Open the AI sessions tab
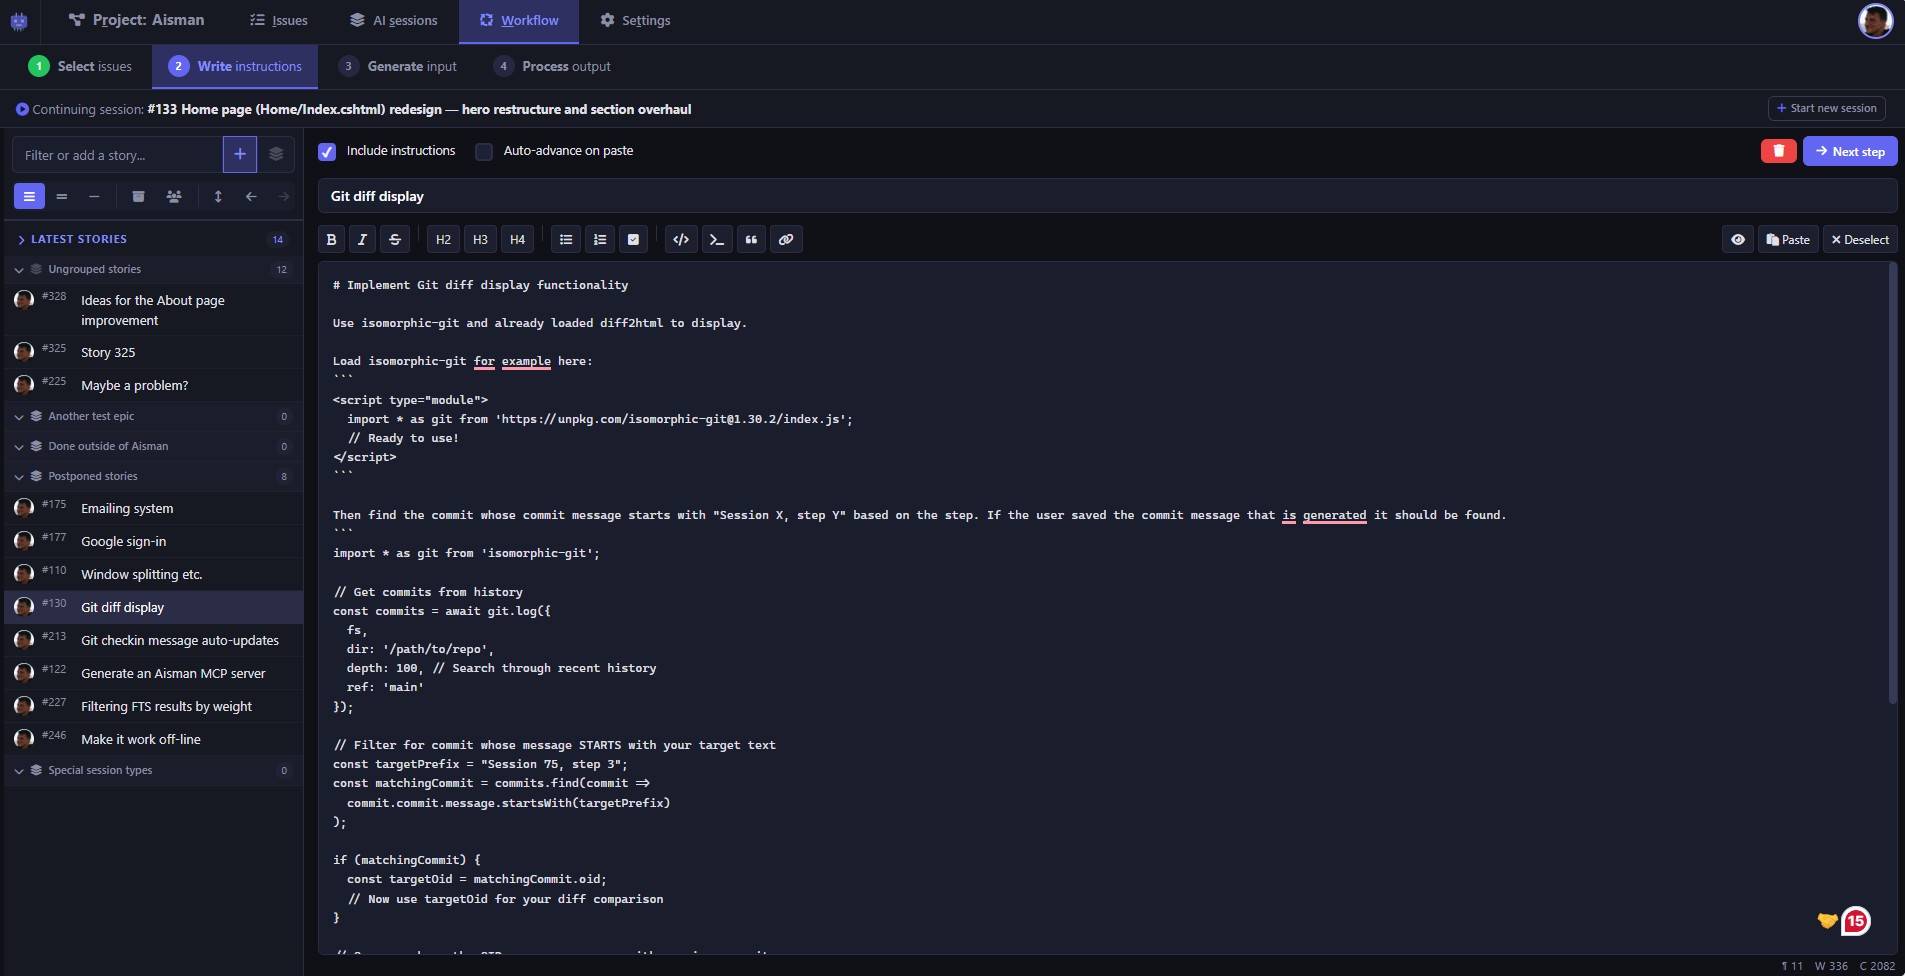 pyautogui.click(x=393, y=21)
